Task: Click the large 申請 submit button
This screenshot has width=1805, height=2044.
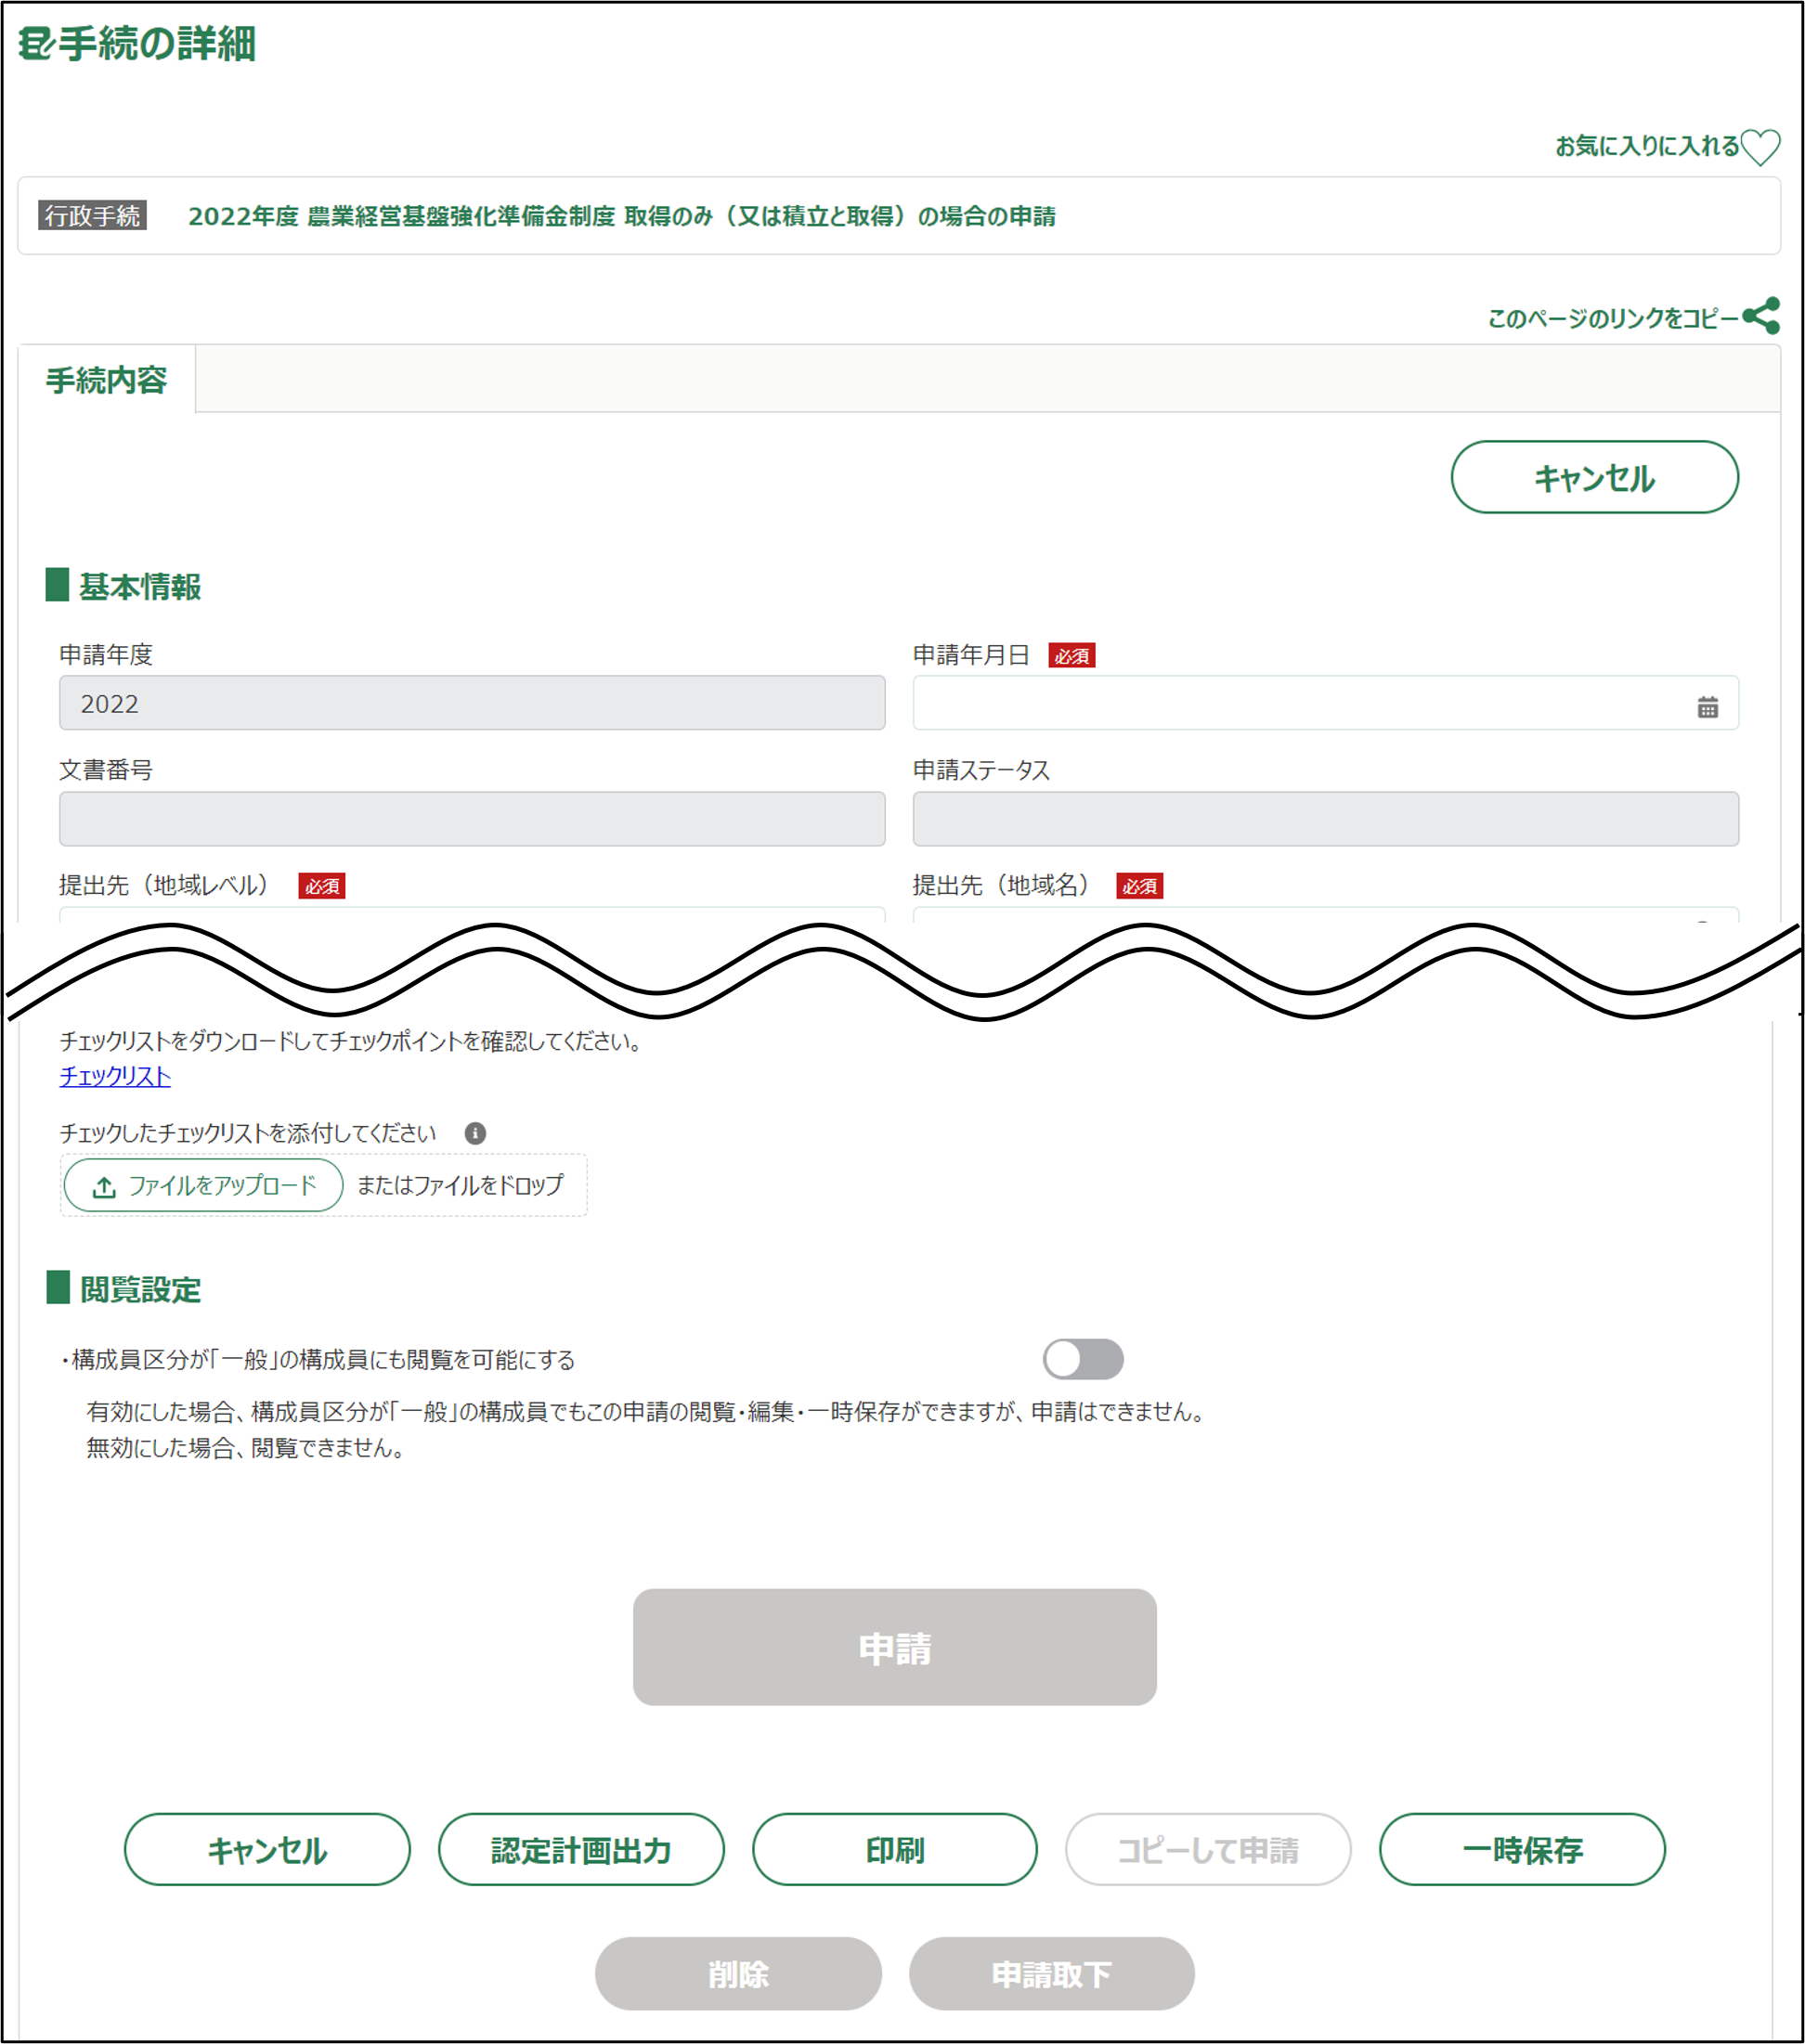Action: 894,1647
